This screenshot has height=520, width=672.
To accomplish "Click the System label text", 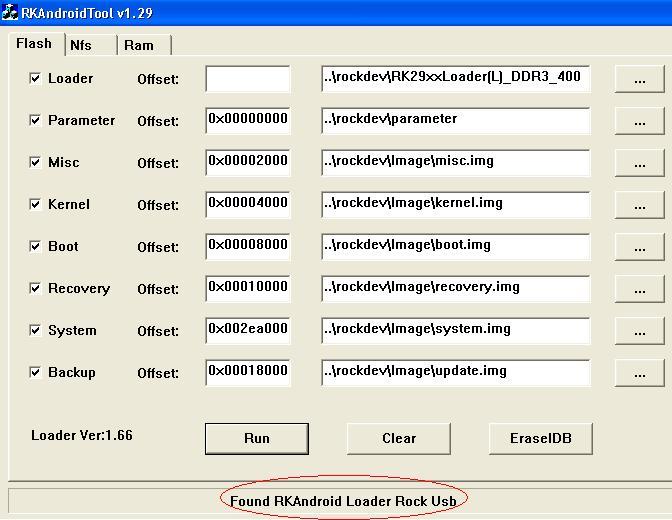I will click(72, 331).
